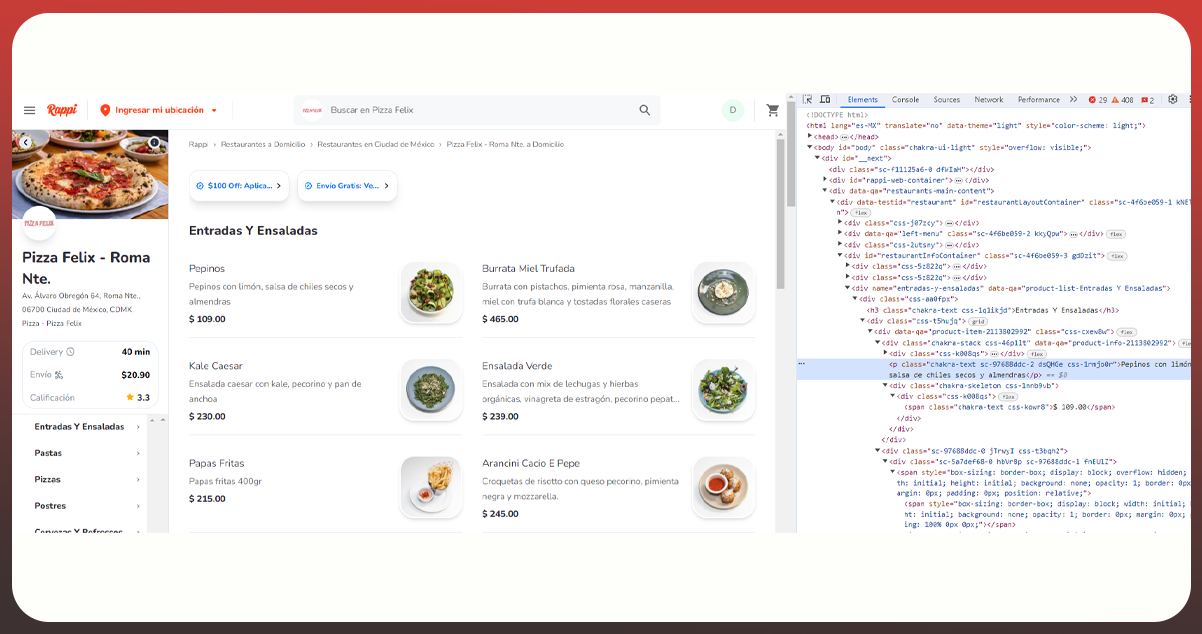Select Pizzas in the category menu
1202x634 pixels.
[x=48, y=480]
